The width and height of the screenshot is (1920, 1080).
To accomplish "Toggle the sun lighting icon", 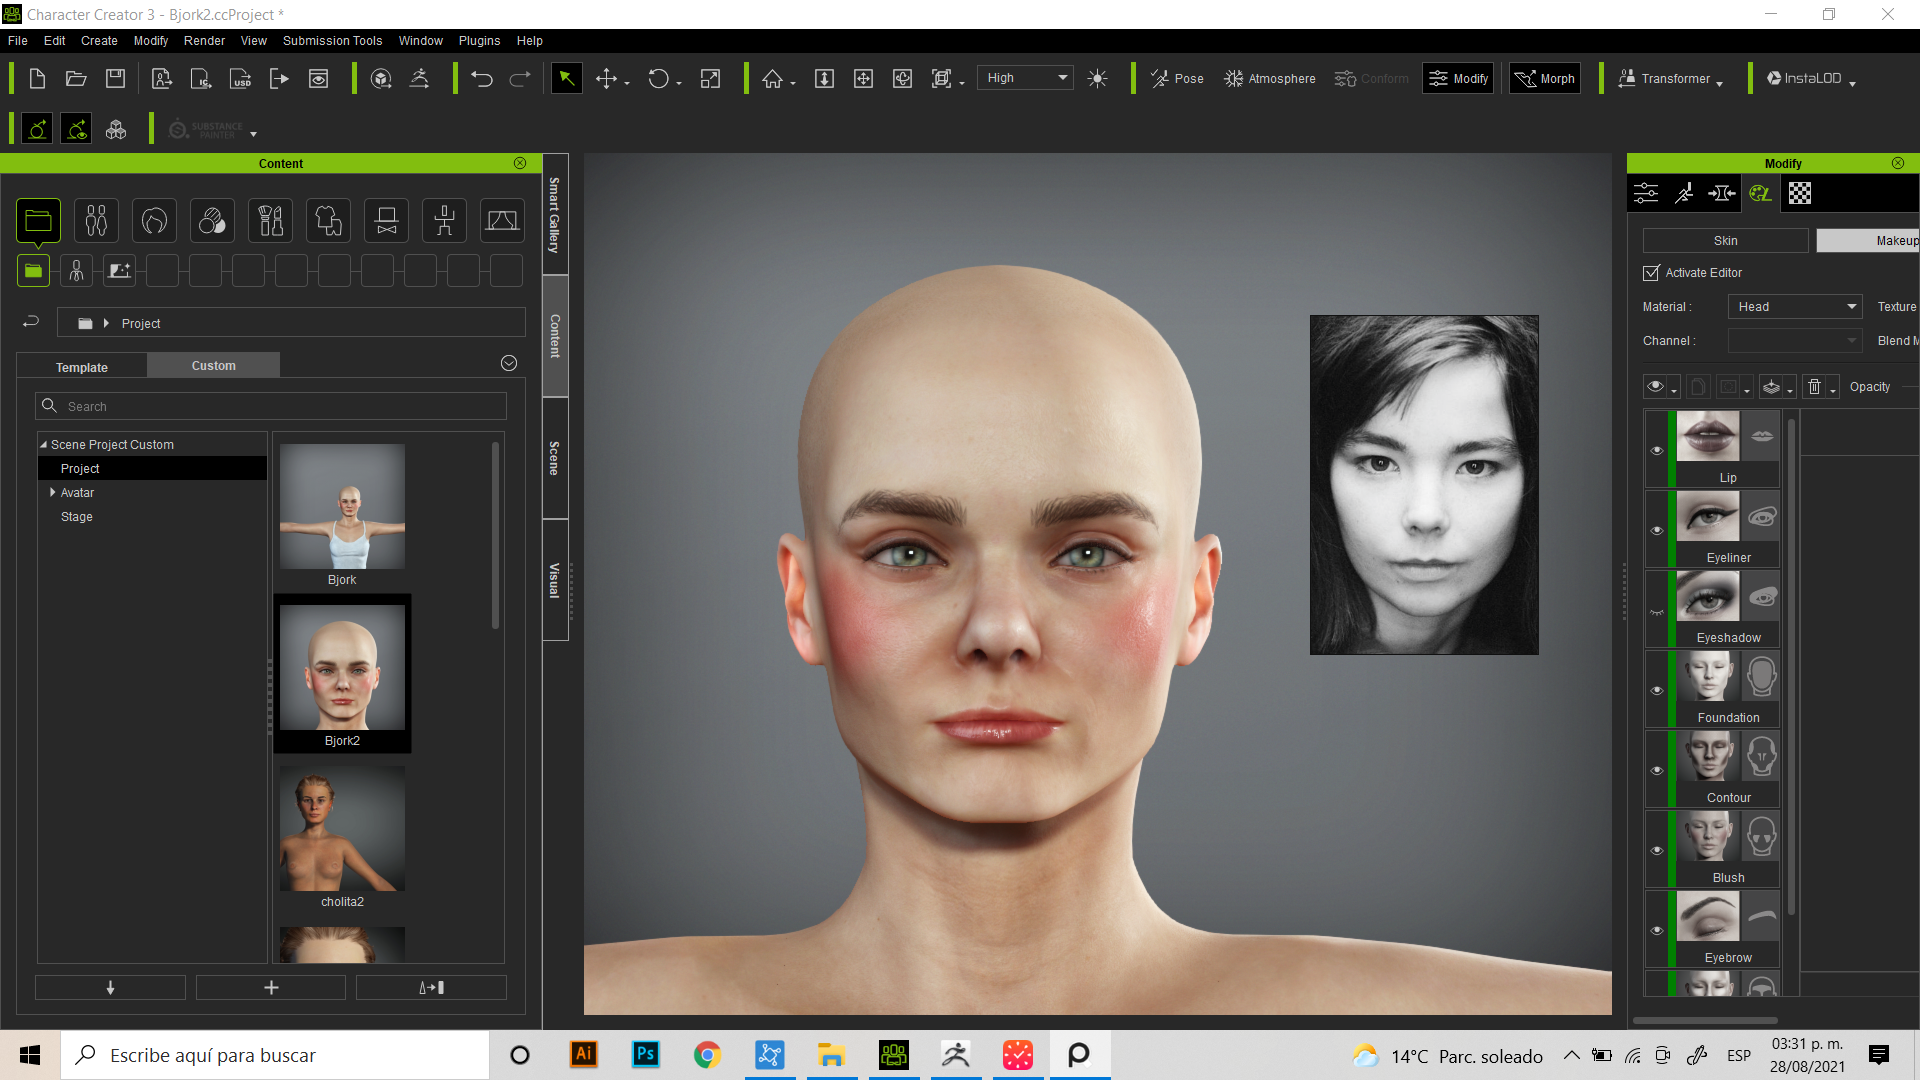I will (1098, 79).
